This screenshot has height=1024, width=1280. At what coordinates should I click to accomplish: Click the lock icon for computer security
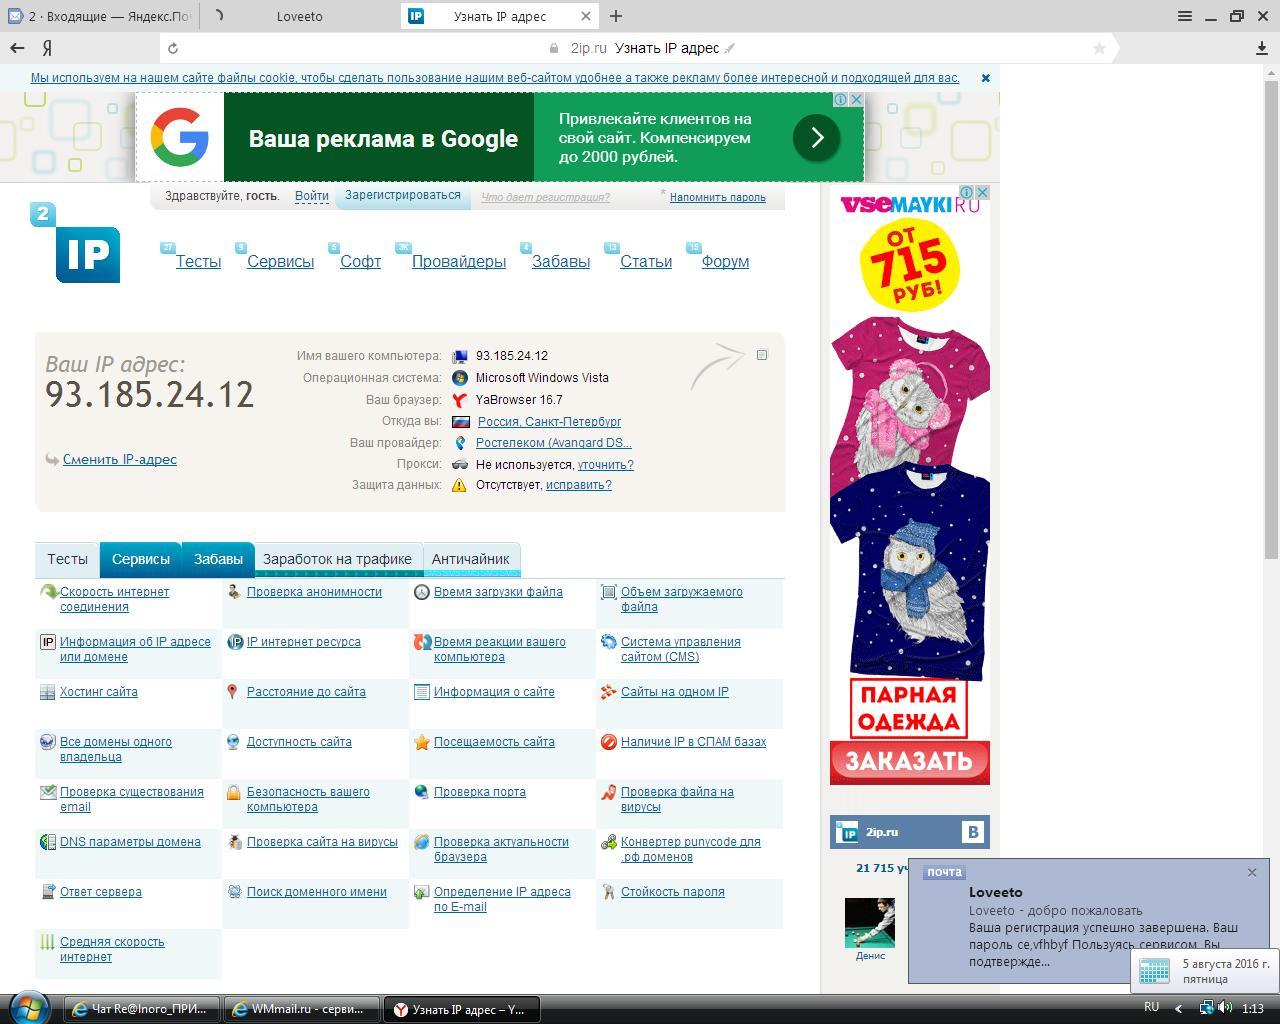(x=233, y=793)
